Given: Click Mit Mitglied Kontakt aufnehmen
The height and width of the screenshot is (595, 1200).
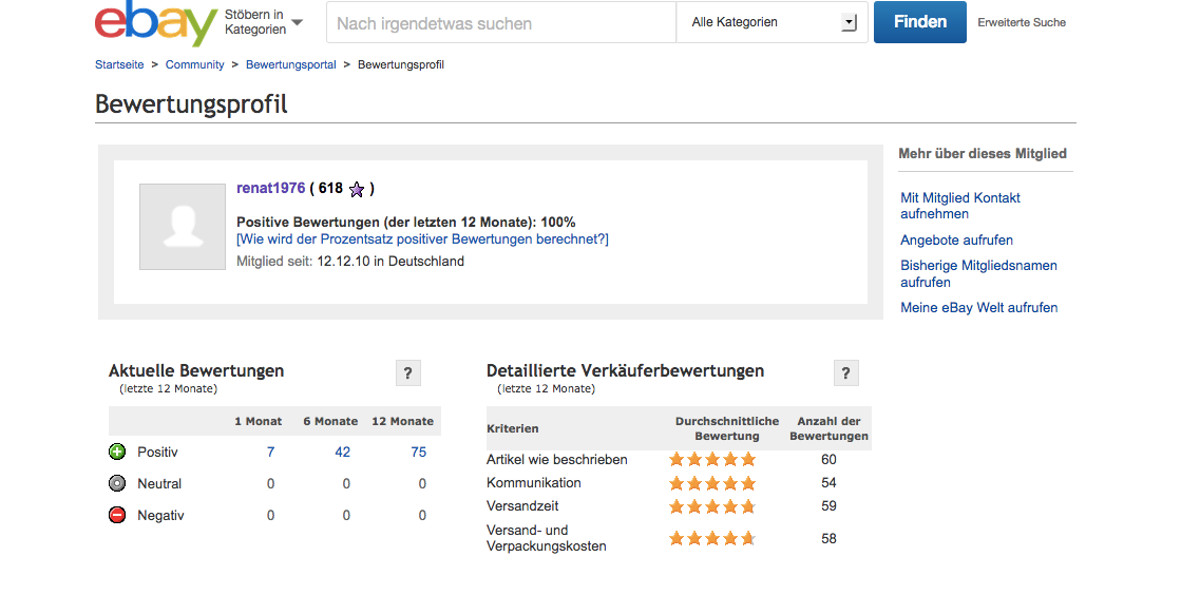Looking at the screenshot, I should click(960, 206).
